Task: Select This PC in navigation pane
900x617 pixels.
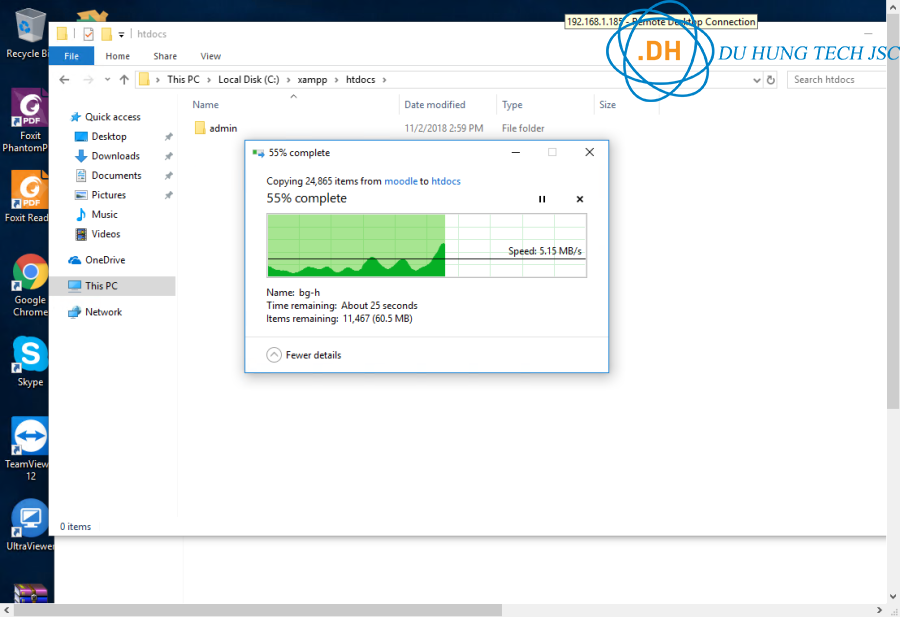Action: (x=101, y=286)
